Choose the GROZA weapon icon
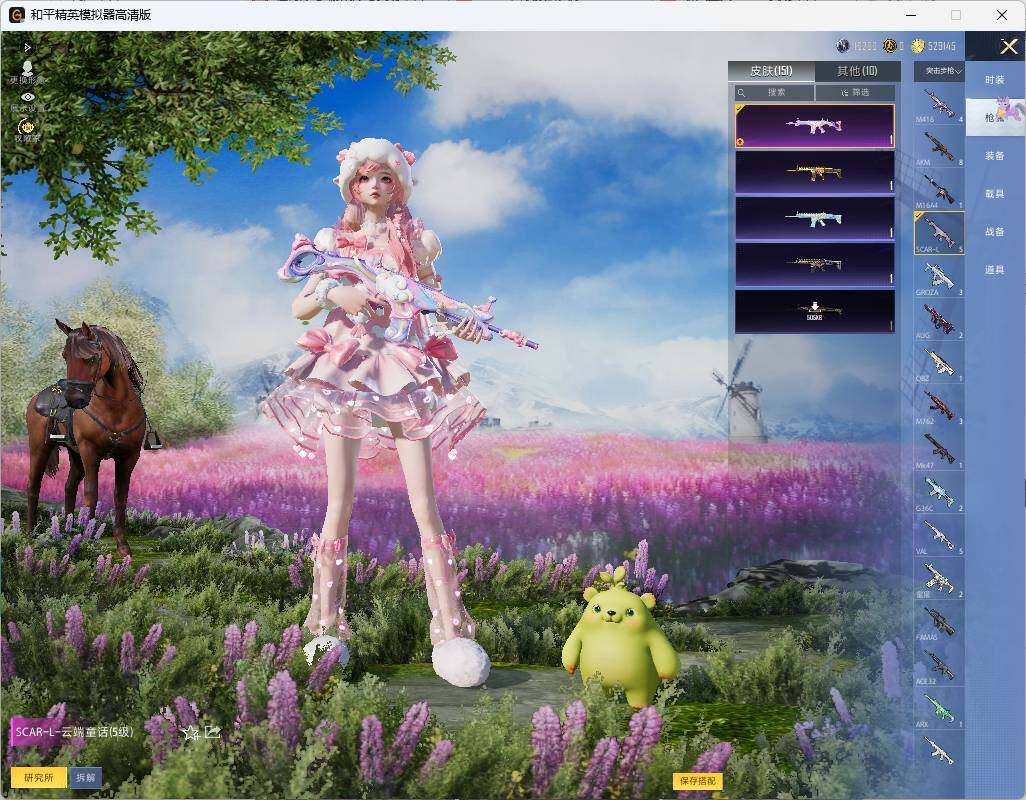The height and width of the screenshot is (800, 1026). pyautogui.click(x=939, y=277)
